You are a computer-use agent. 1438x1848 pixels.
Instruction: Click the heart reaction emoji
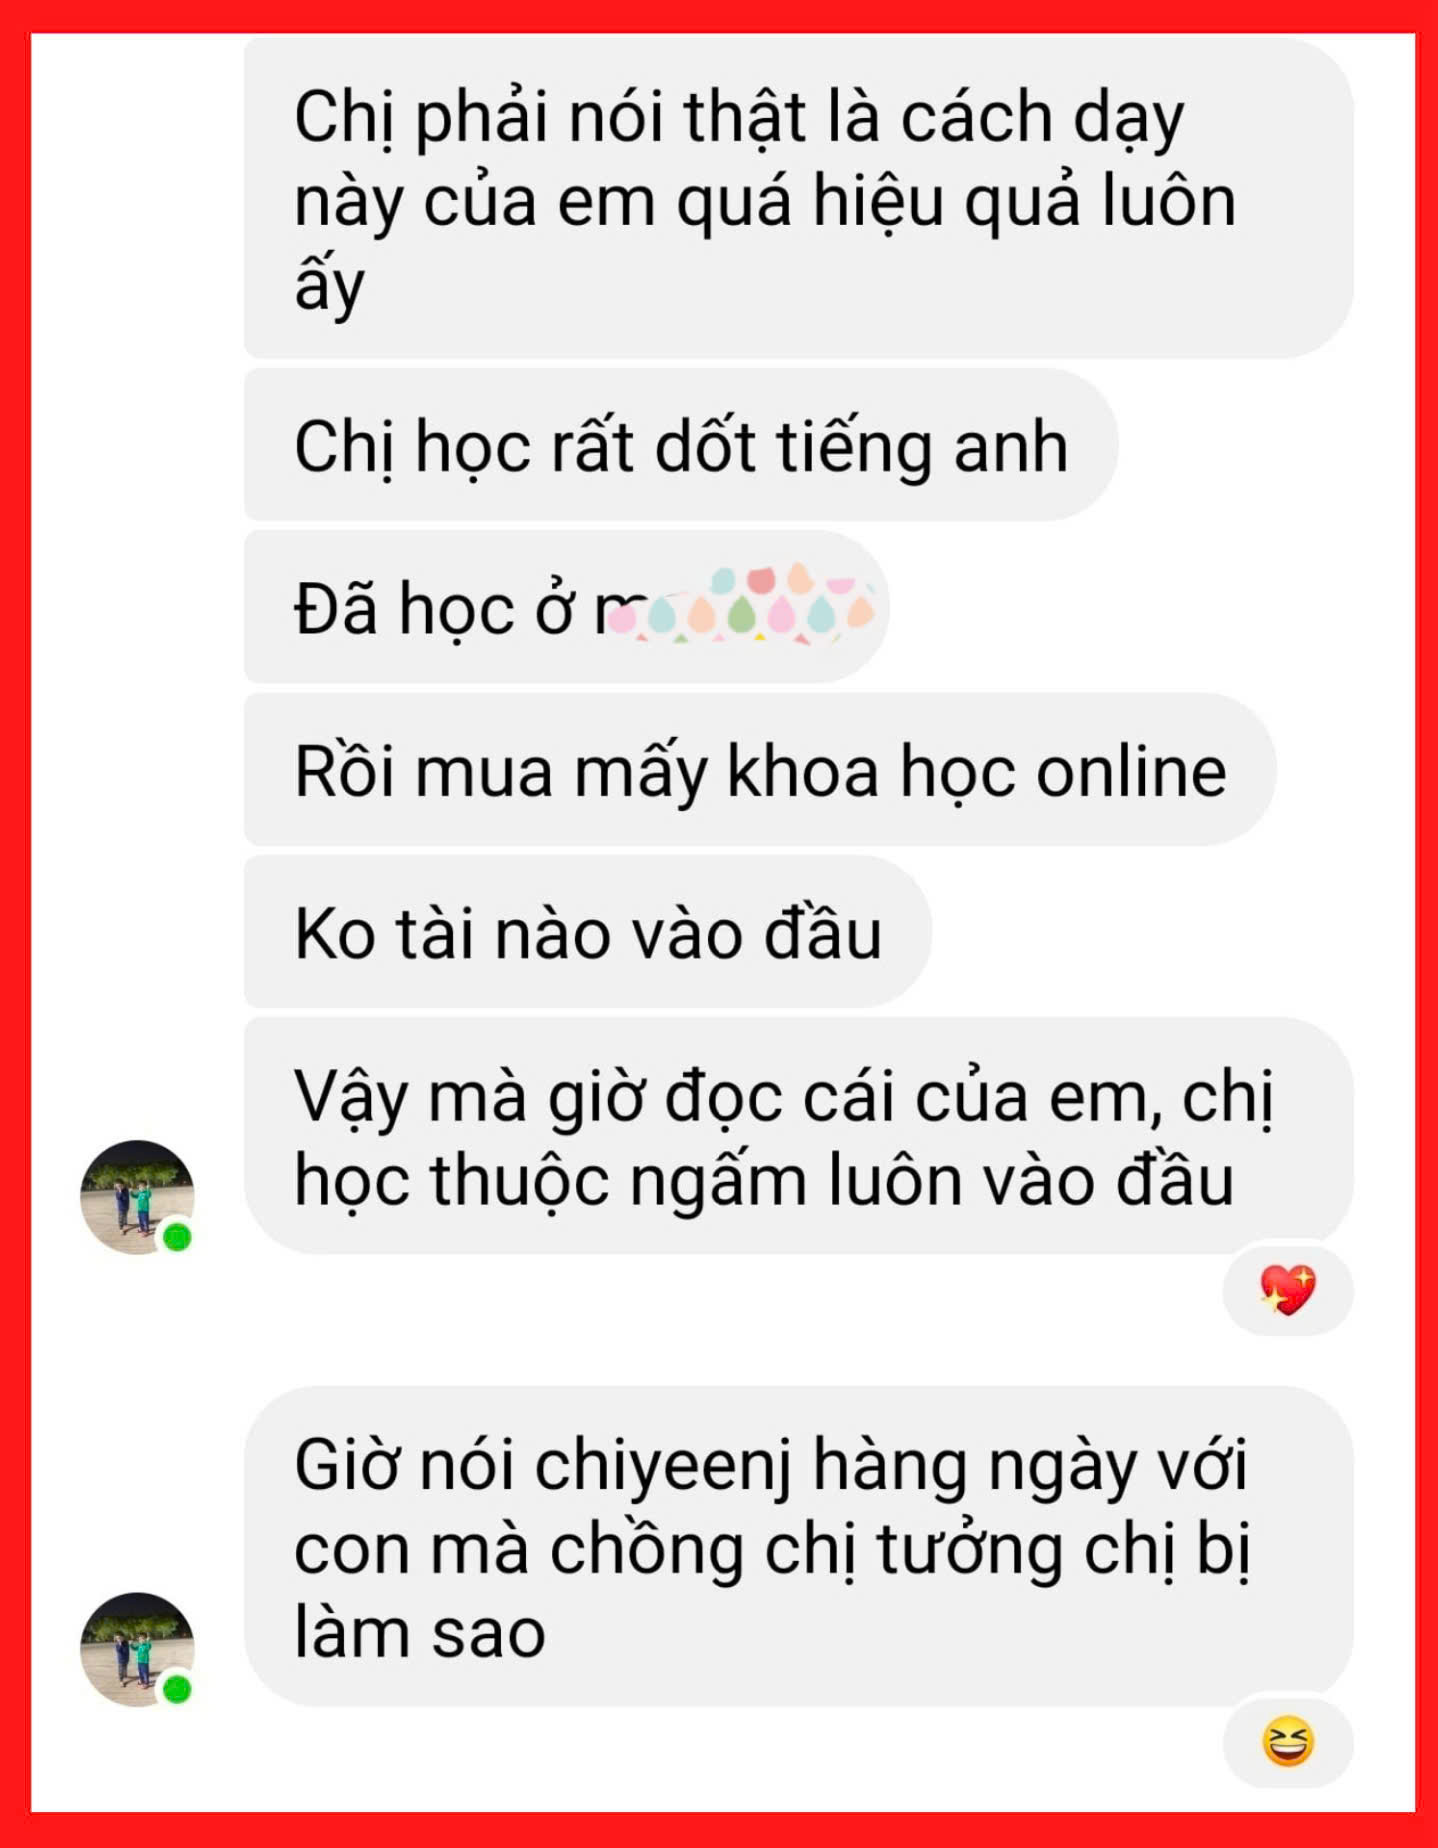click(x=1287, y=1289)
